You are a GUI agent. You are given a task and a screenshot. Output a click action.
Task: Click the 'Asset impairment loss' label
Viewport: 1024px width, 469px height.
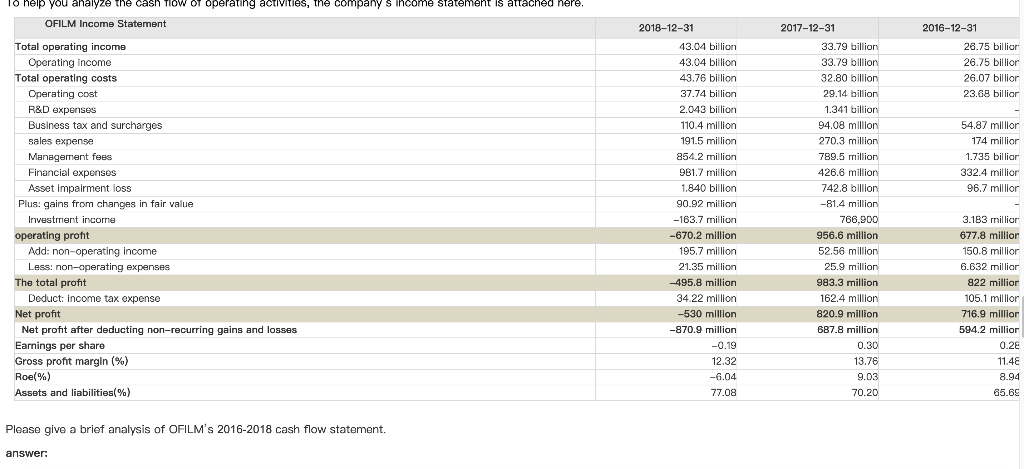tap(80, 188)
